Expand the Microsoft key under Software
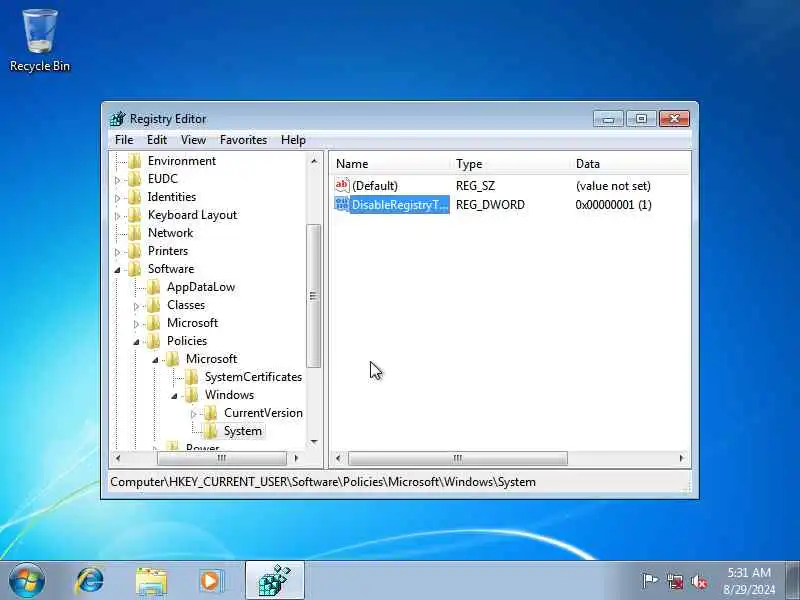 (x=136, y=324)
